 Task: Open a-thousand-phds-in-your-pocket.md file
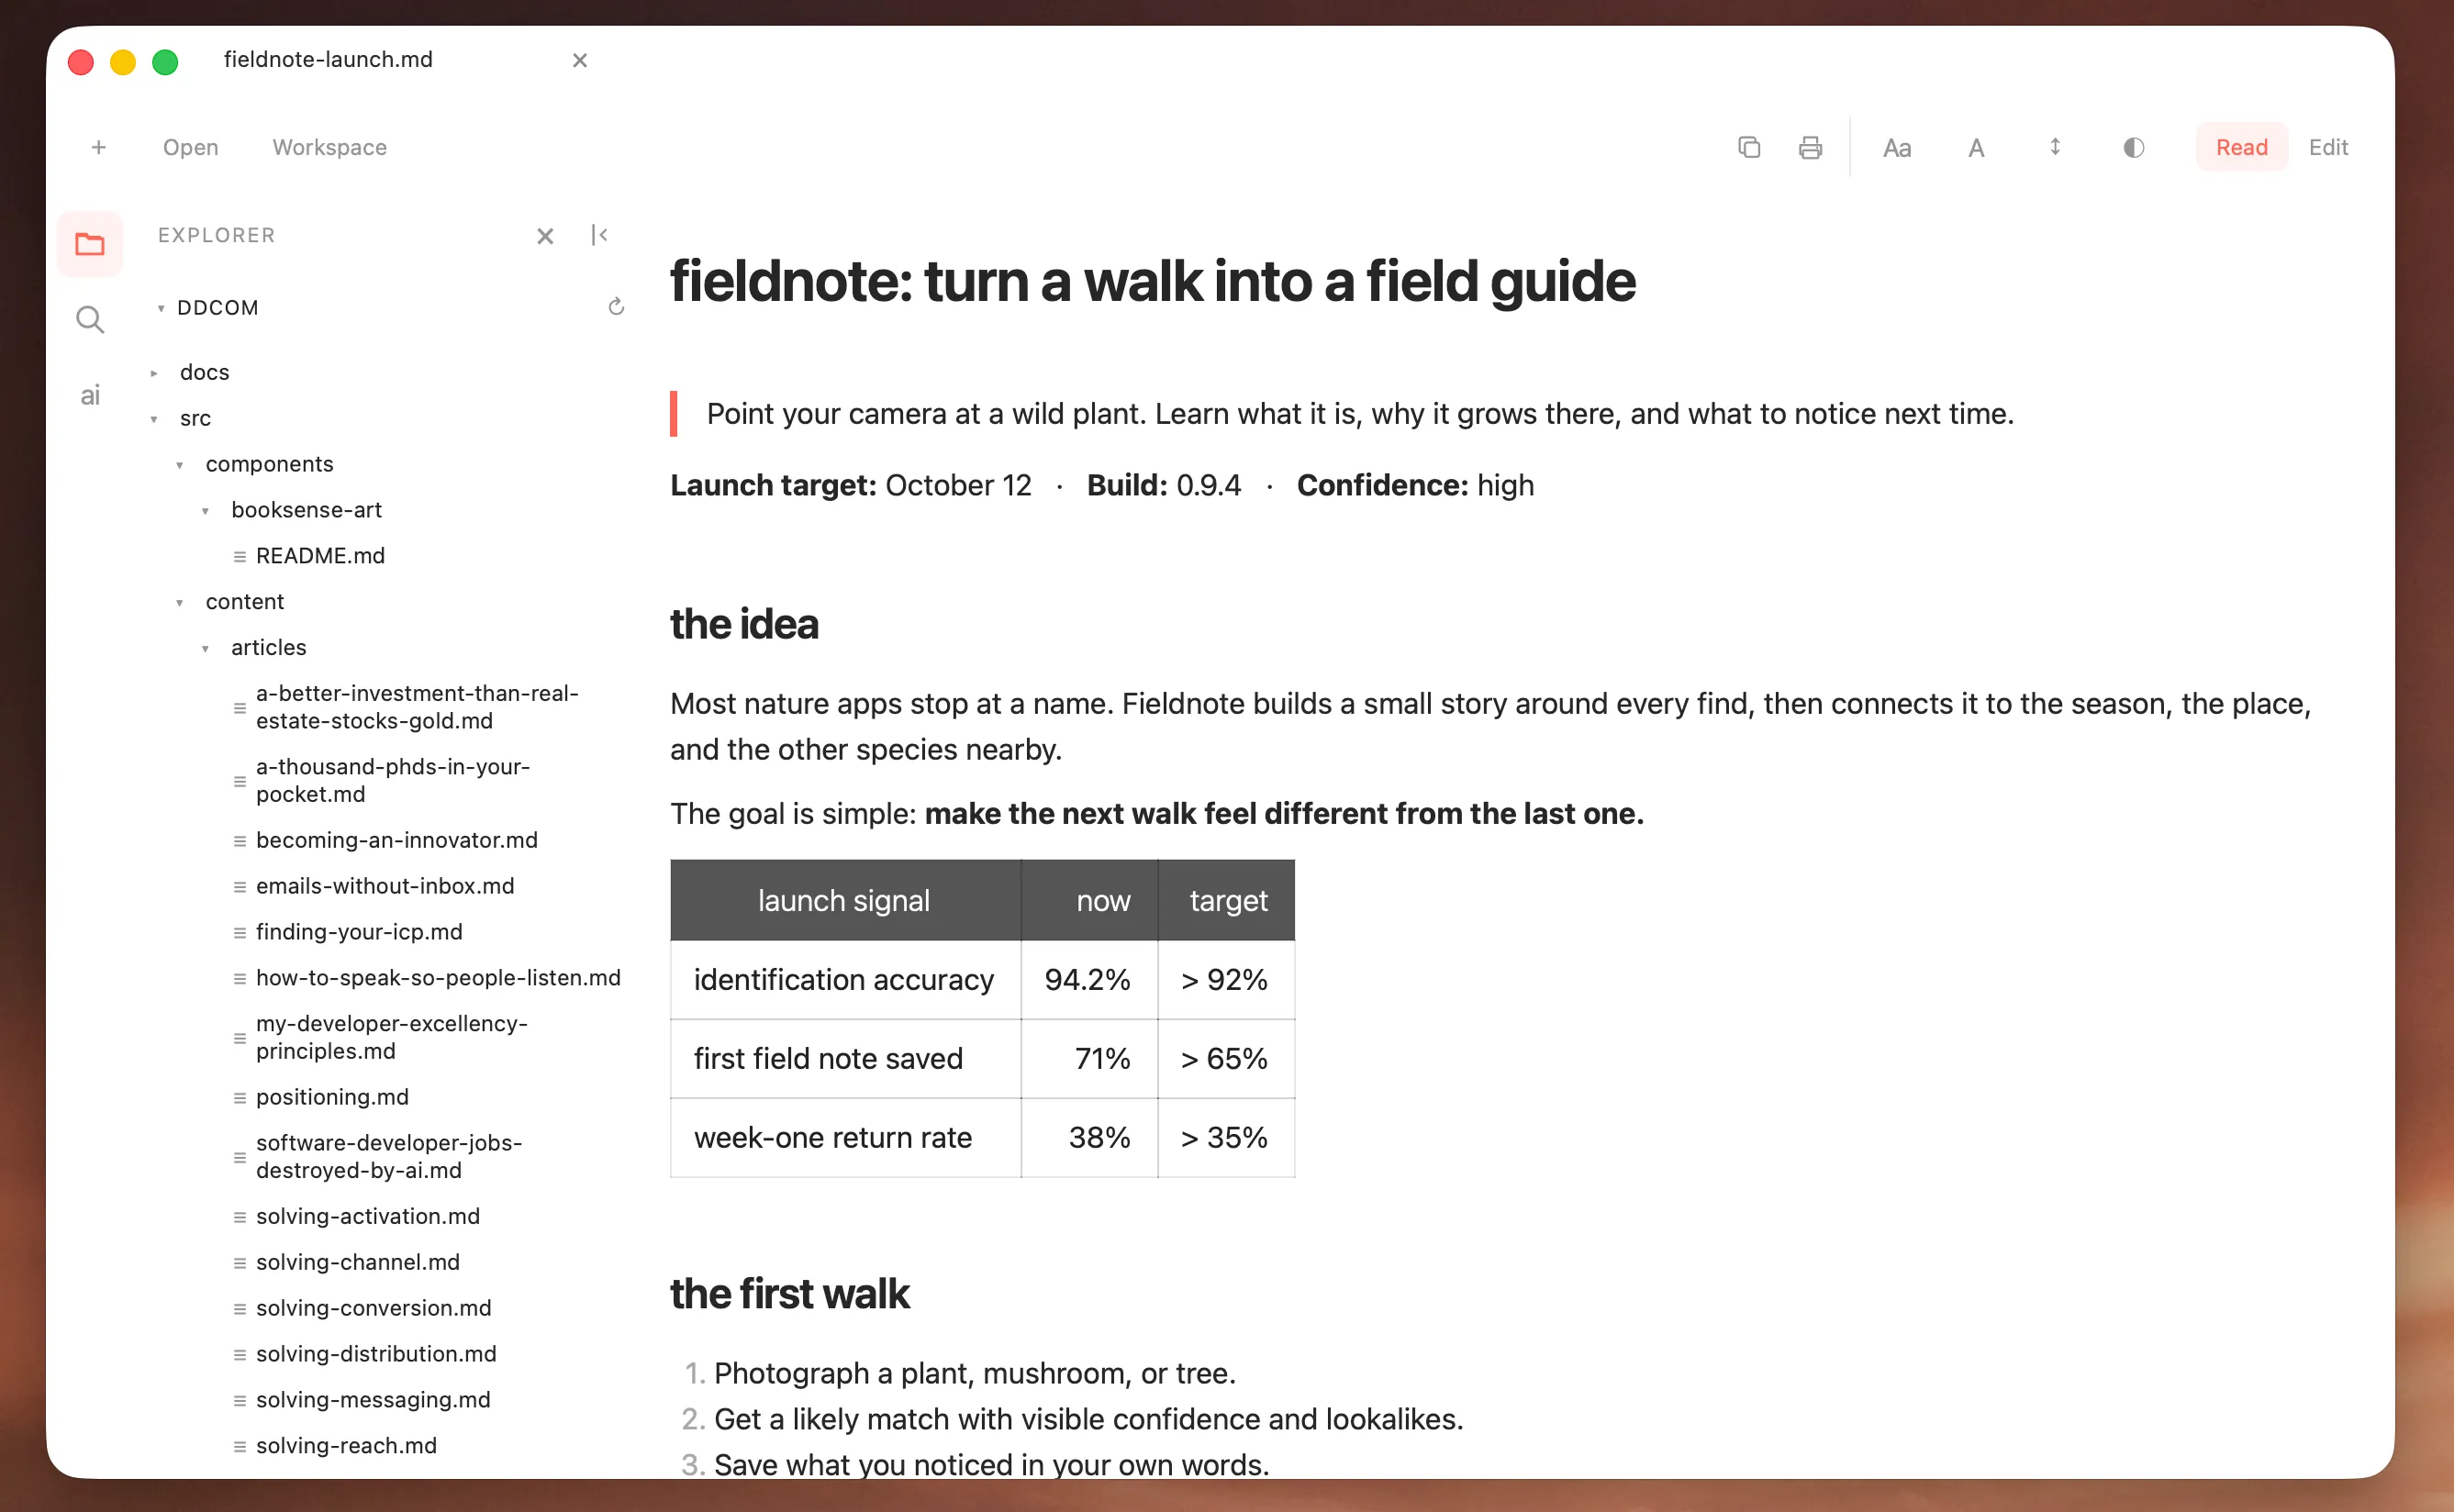392,780
